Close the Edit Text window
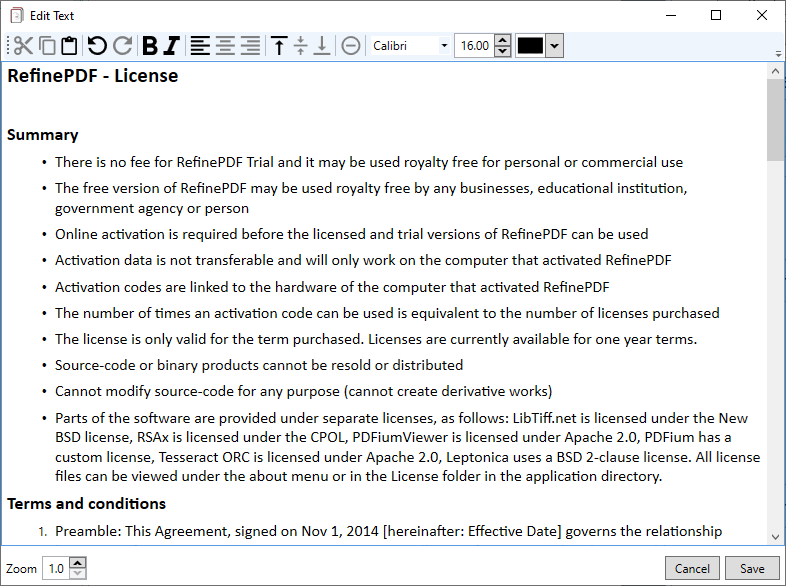This screenshot has width=786, height=586. [x=761, y=16]
